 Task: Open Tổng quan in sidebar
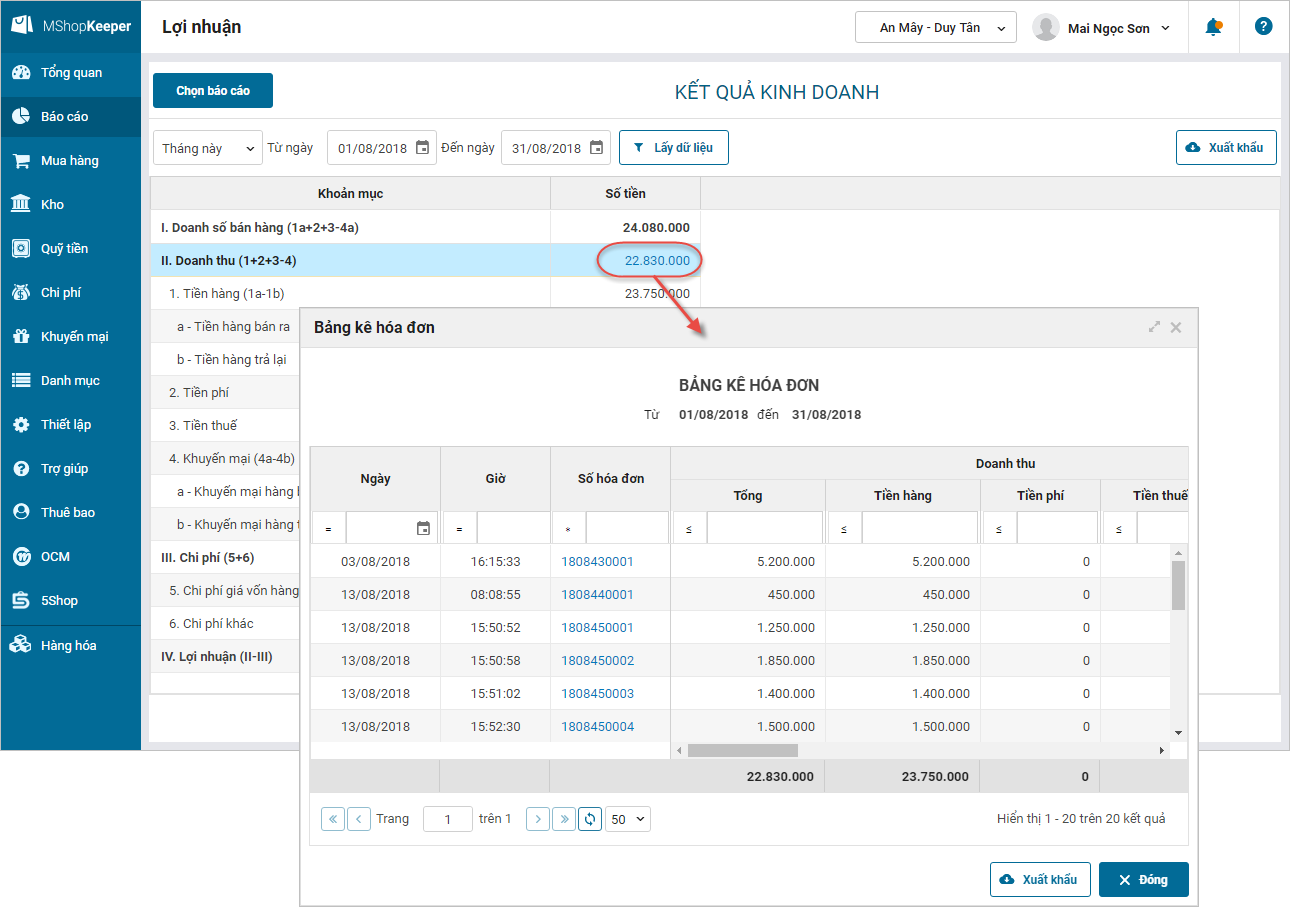pos(71,73)
